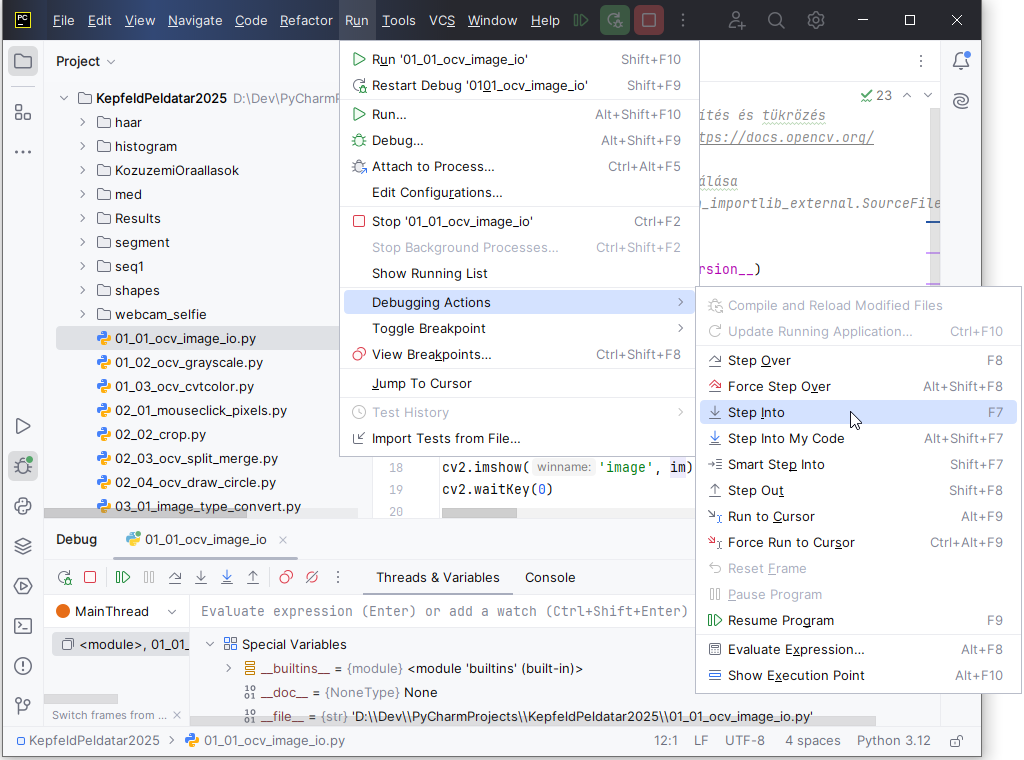Viewport: 1024px width, 760px height.
Task: Expand the Results folder
Action: [x=82, y=218]
